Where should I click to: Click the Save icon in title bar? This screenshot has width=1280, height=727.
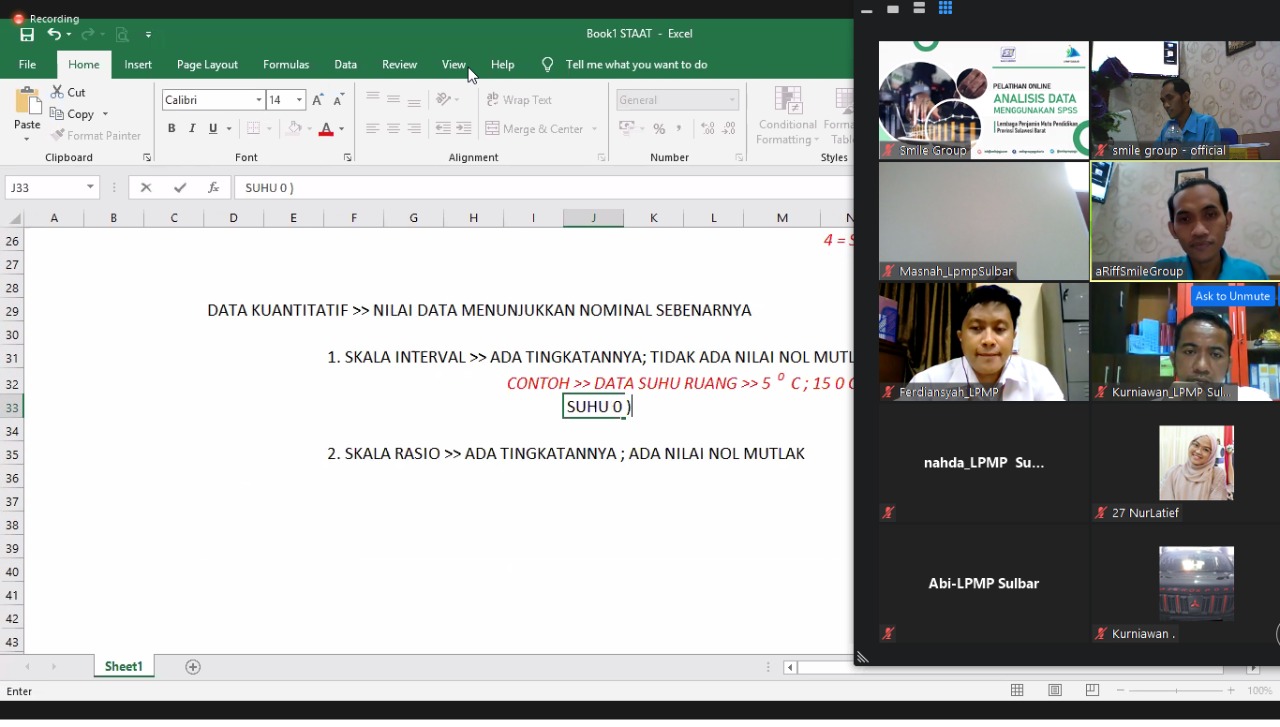(x=27, y=34)
